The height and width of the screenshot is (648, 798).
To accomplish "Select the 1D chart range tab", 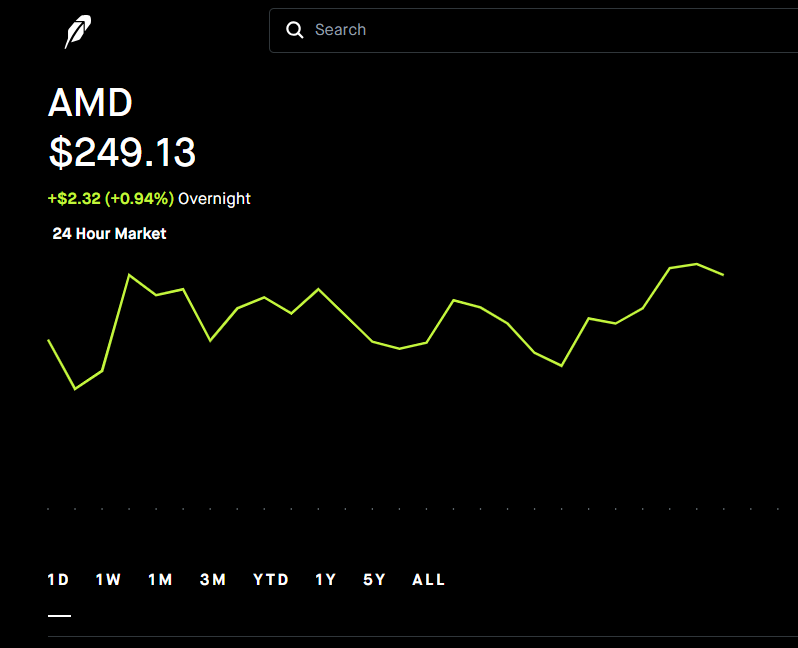I will click(x=58, y=579).
